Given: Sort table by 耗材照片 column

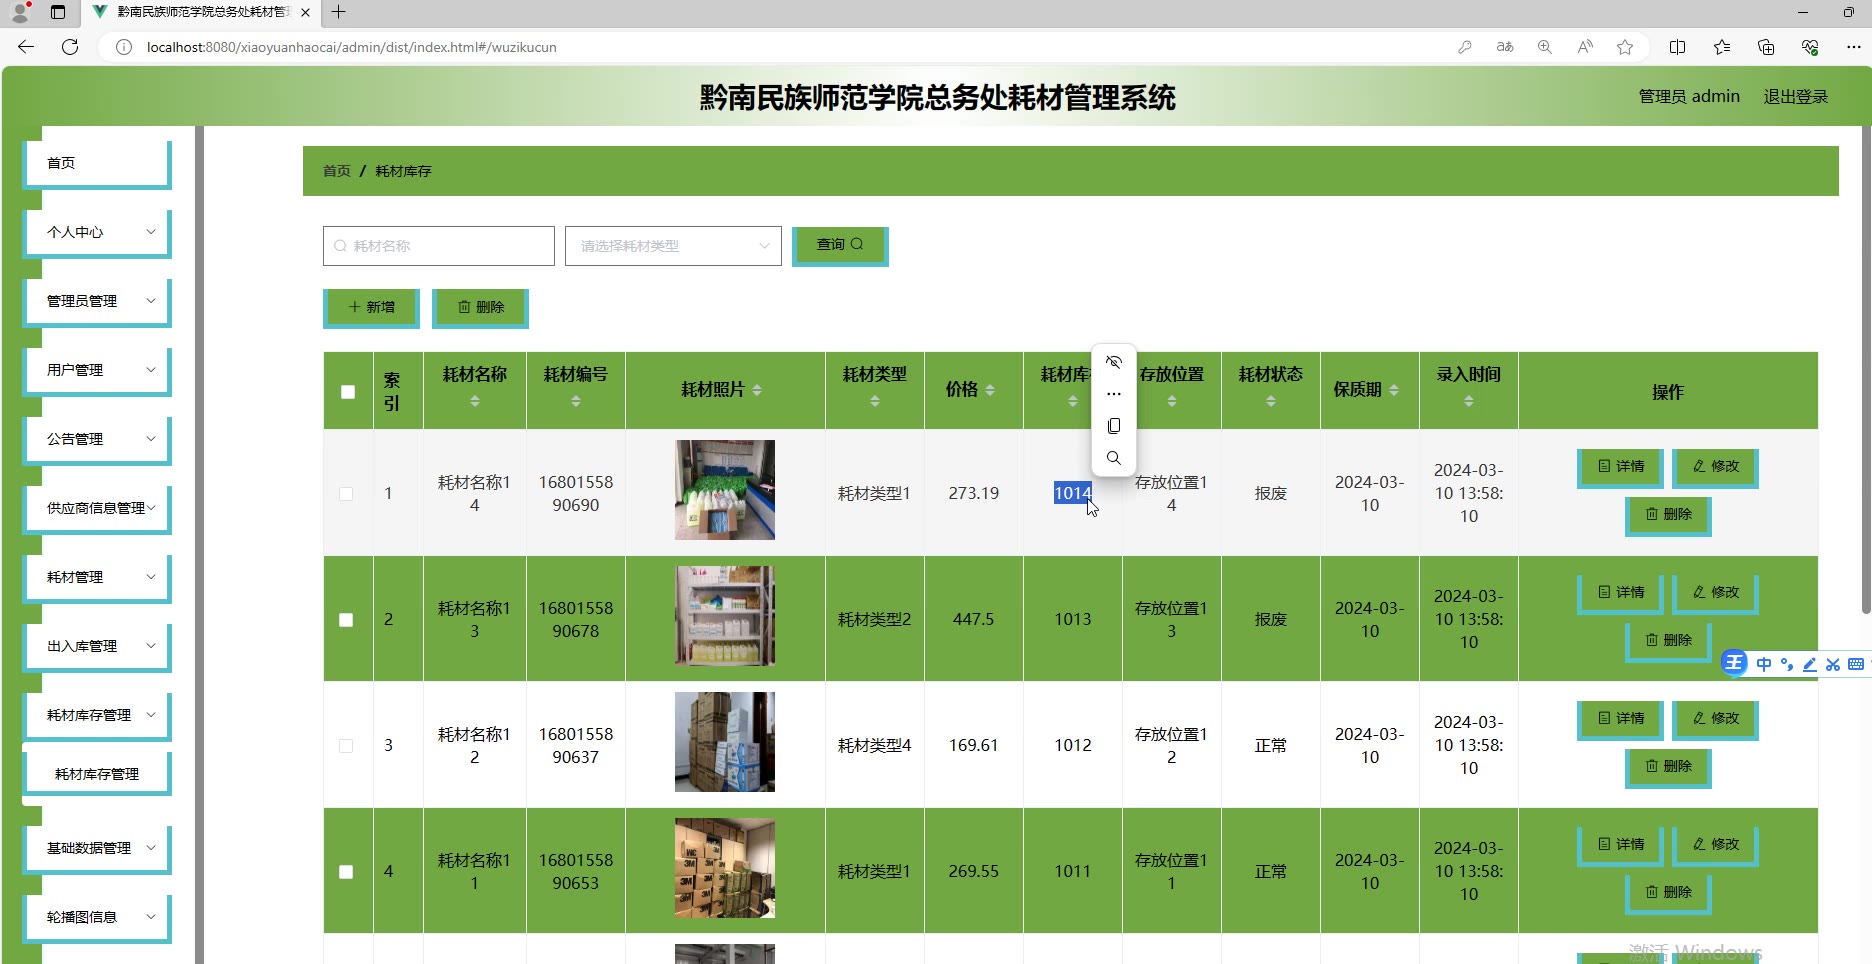Looking at the screenshot, I should coord(757,390).
